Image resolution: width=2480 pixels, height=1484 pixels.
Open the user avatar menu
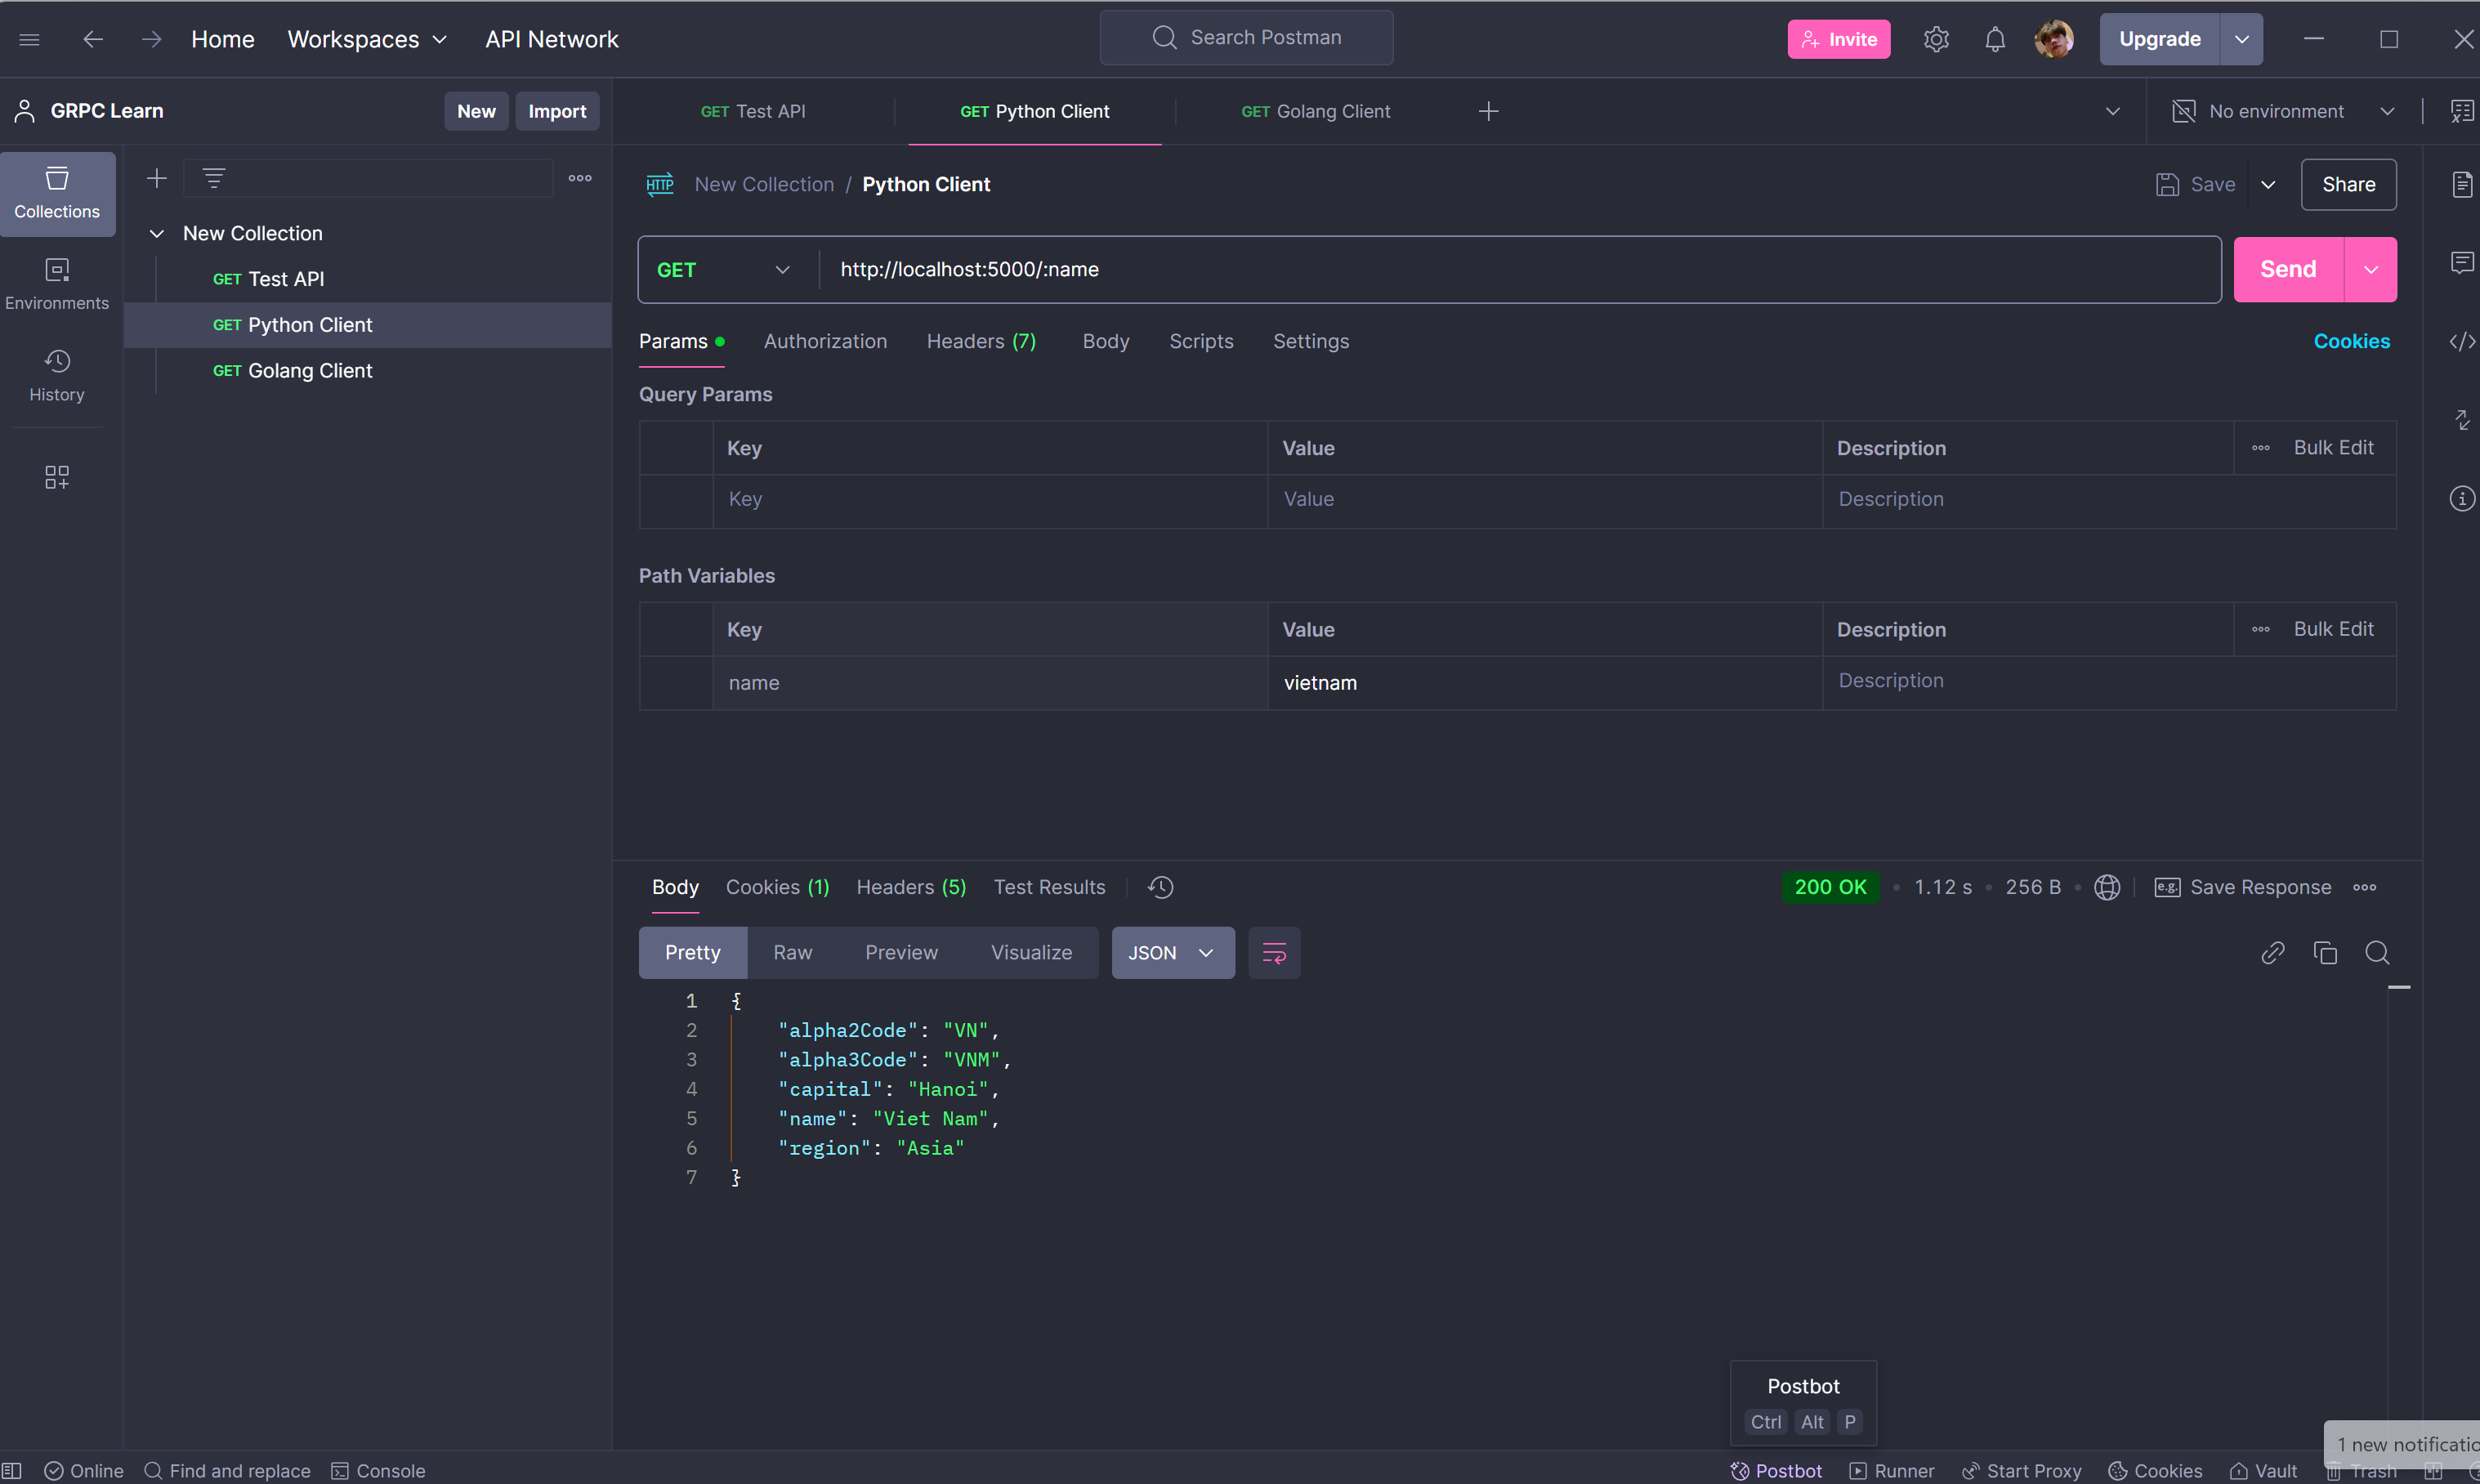click(2053, 39)
